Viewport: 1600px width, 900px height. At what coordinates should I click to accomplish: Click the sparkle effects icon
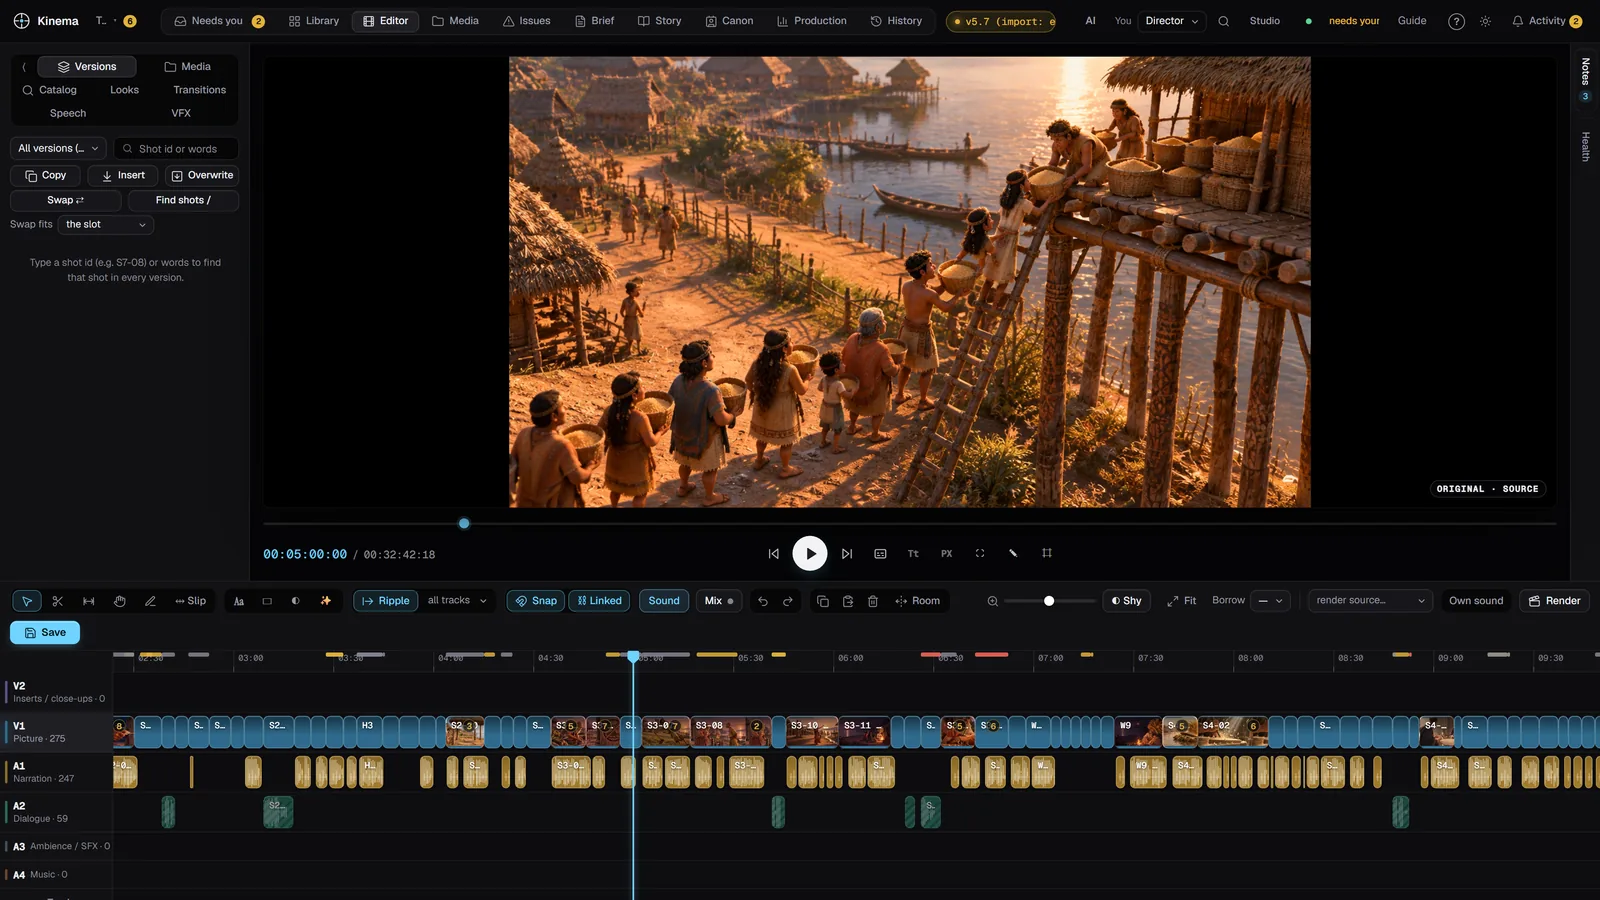[325, 601]
